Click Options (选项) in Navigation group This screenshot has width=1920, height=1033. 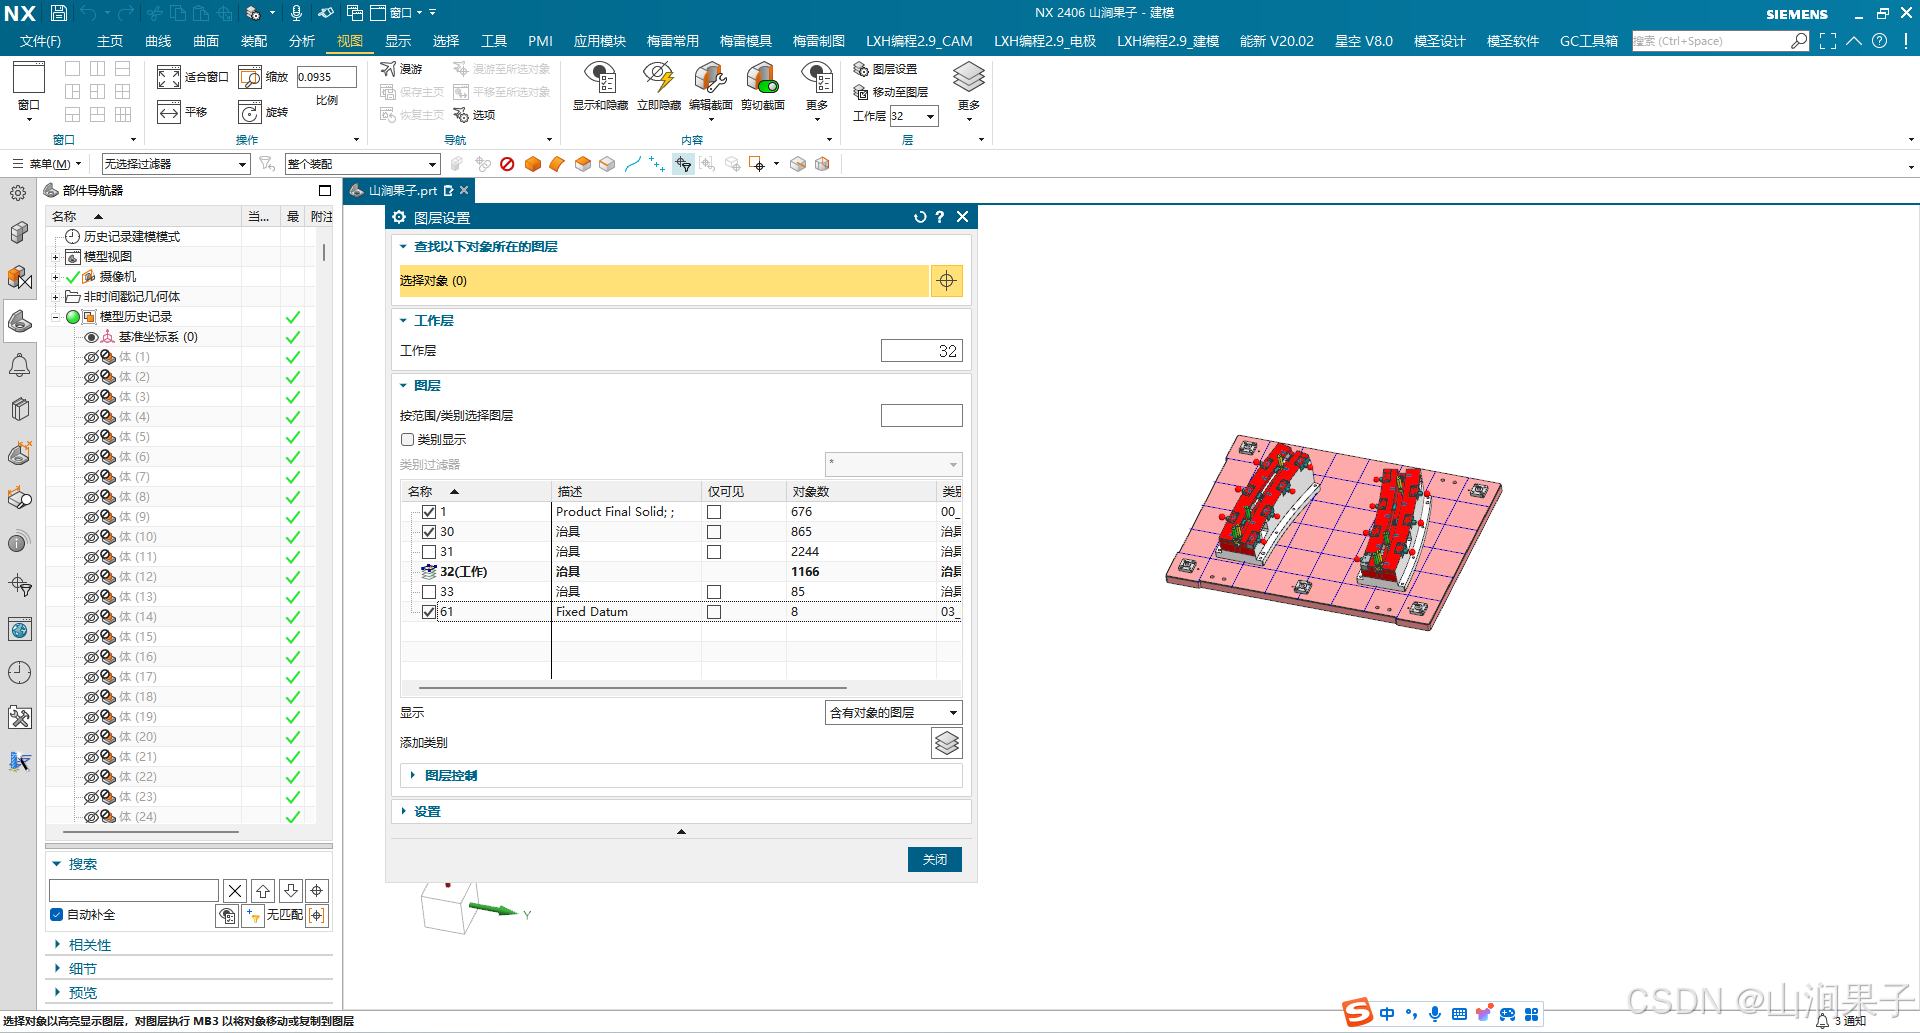[475, 115]
